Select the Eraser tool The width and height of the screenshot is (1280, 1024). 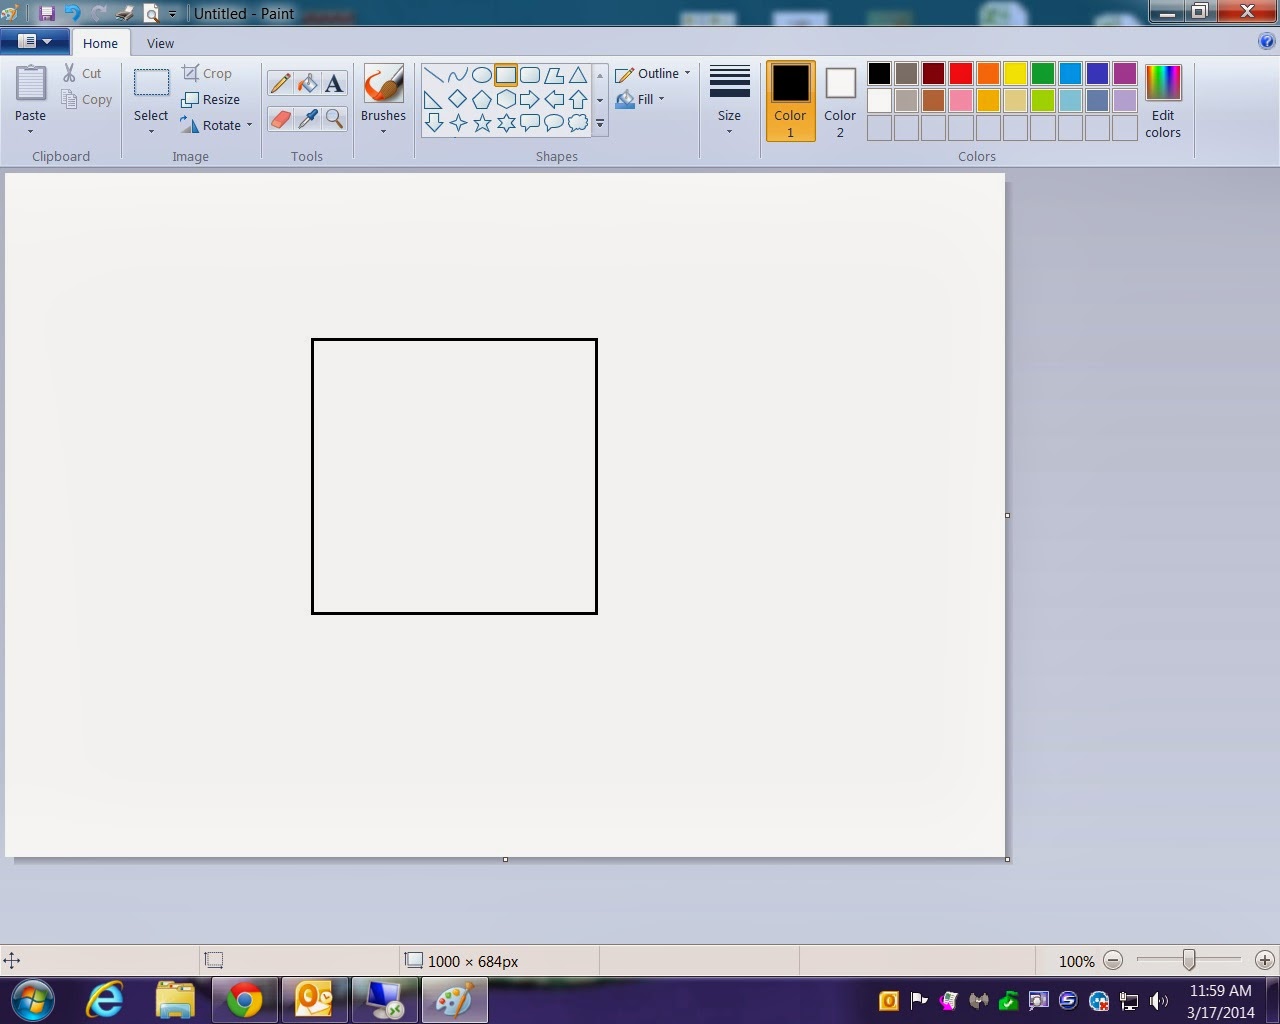click(281, 119)
